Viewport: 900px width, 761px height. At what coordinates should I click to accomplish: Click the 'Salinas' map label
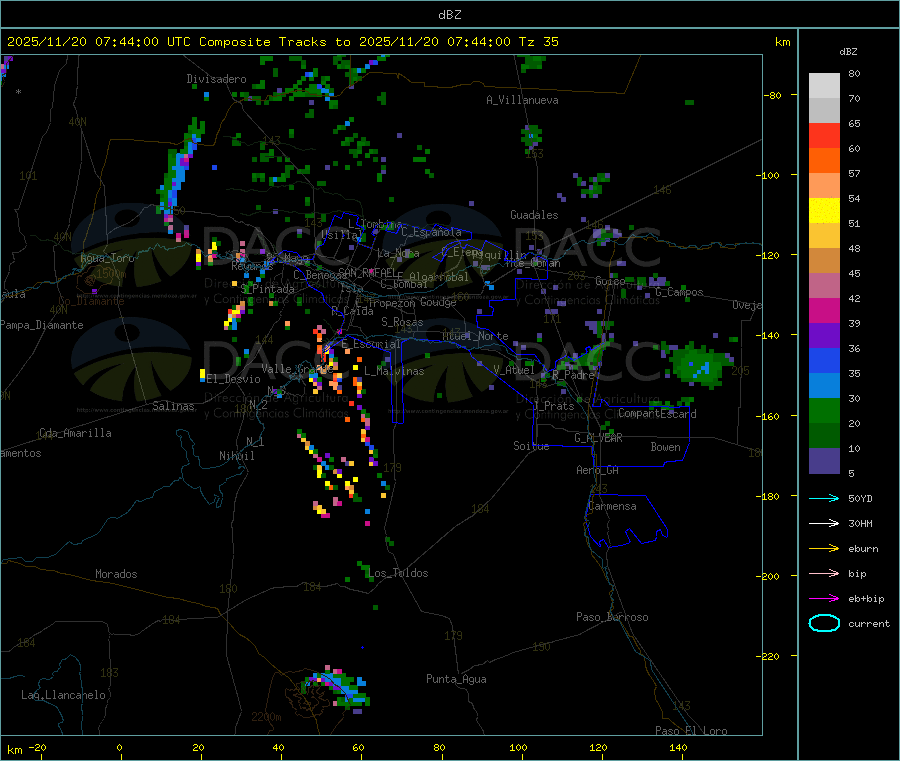[173, 406]
